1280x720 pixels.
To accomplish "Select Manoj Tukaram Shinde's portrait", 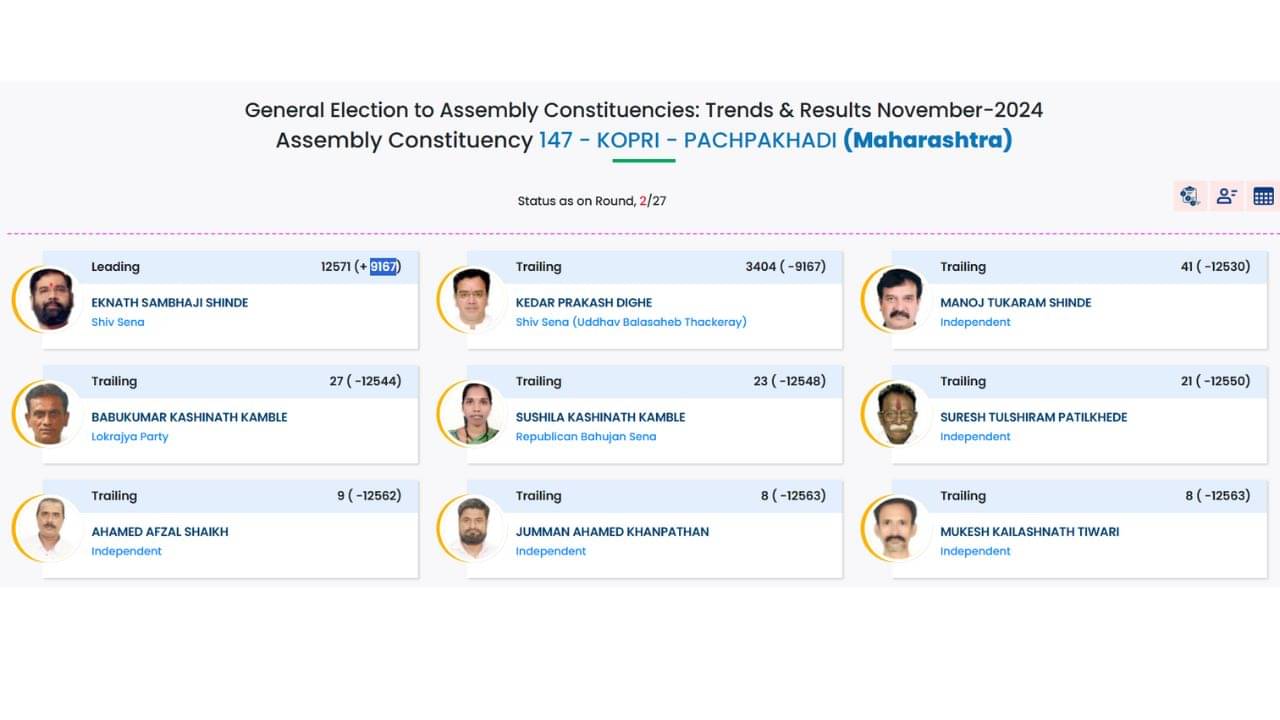I will coord(897,299).
